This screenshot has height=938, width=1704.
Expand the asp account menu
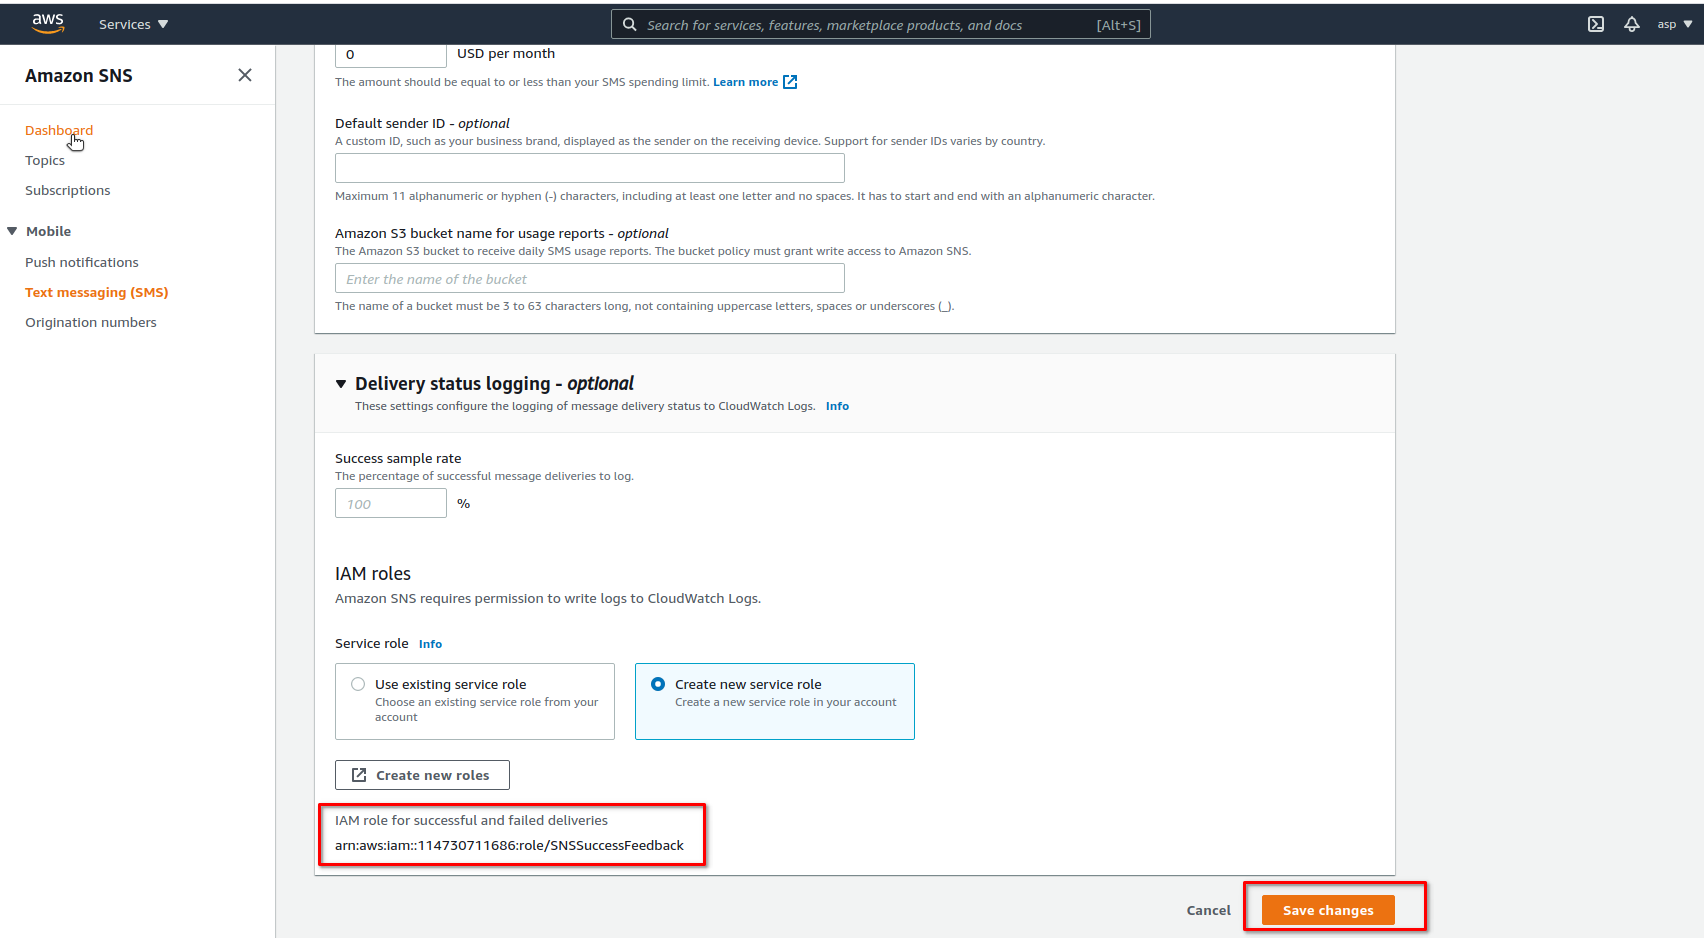click(x=1675, y=24)
